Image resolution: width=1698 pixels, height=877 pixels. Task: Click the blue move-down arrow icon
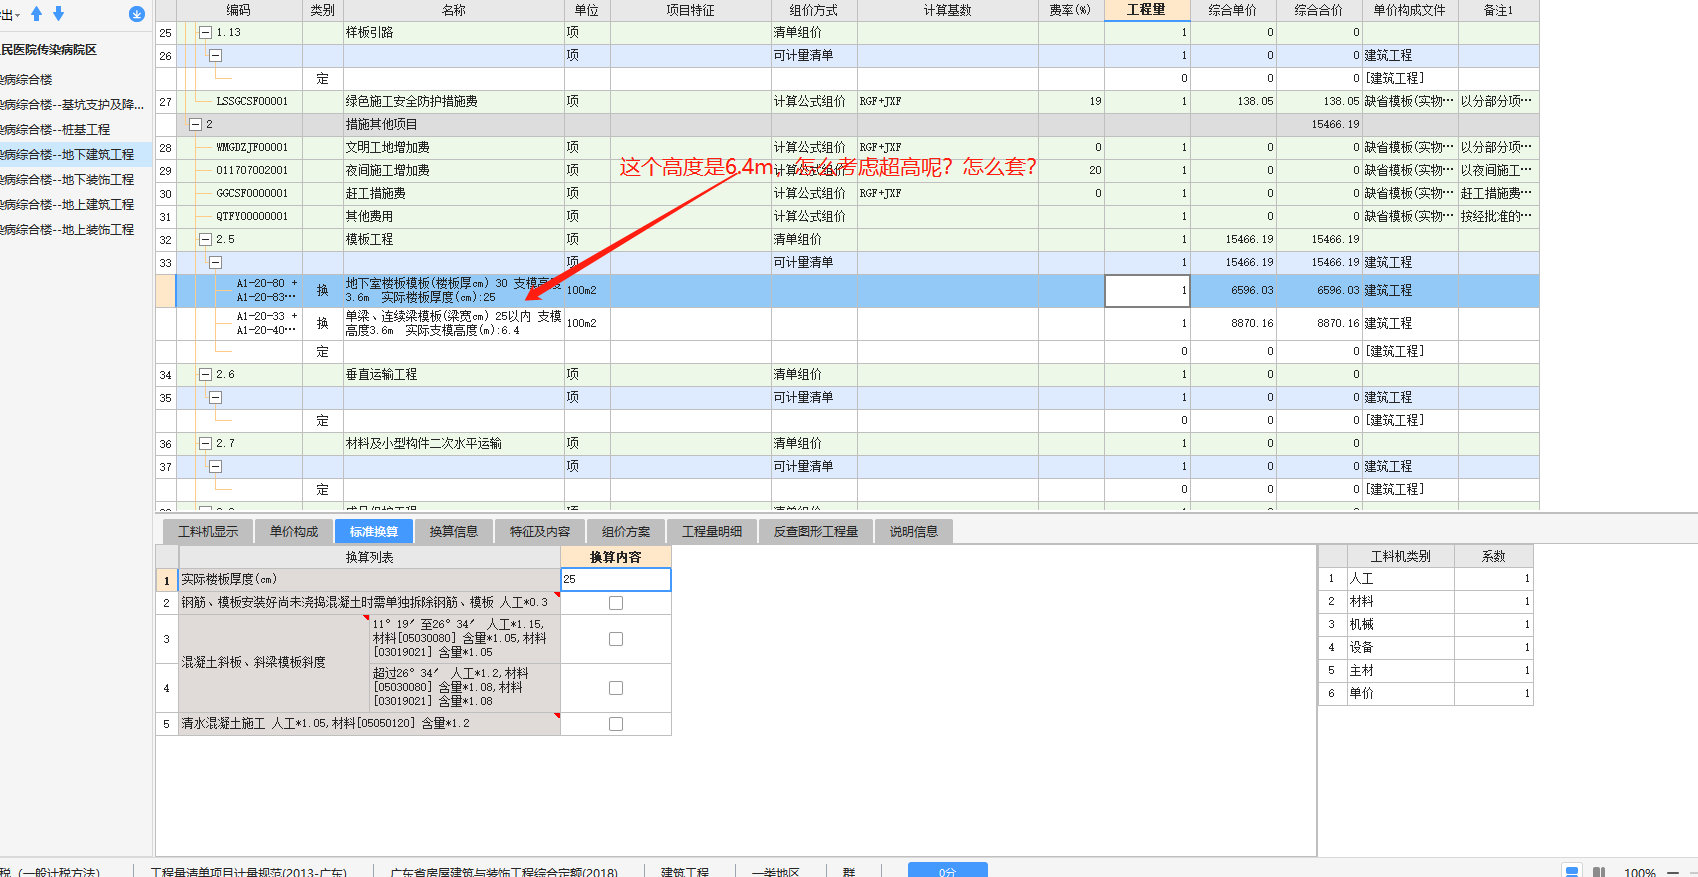[x=58, y=13]
